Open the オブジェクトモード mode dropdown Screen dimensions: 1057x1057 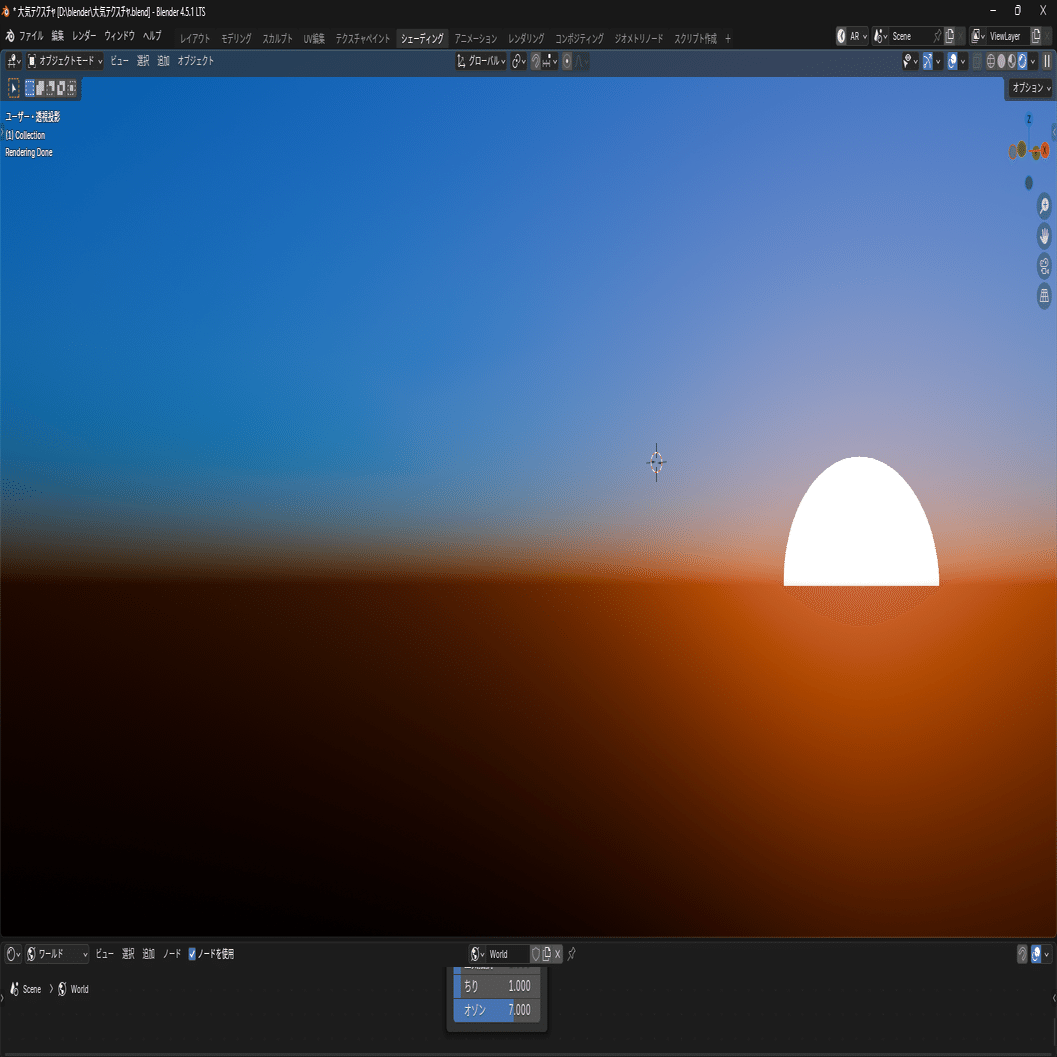click(65, 61)
